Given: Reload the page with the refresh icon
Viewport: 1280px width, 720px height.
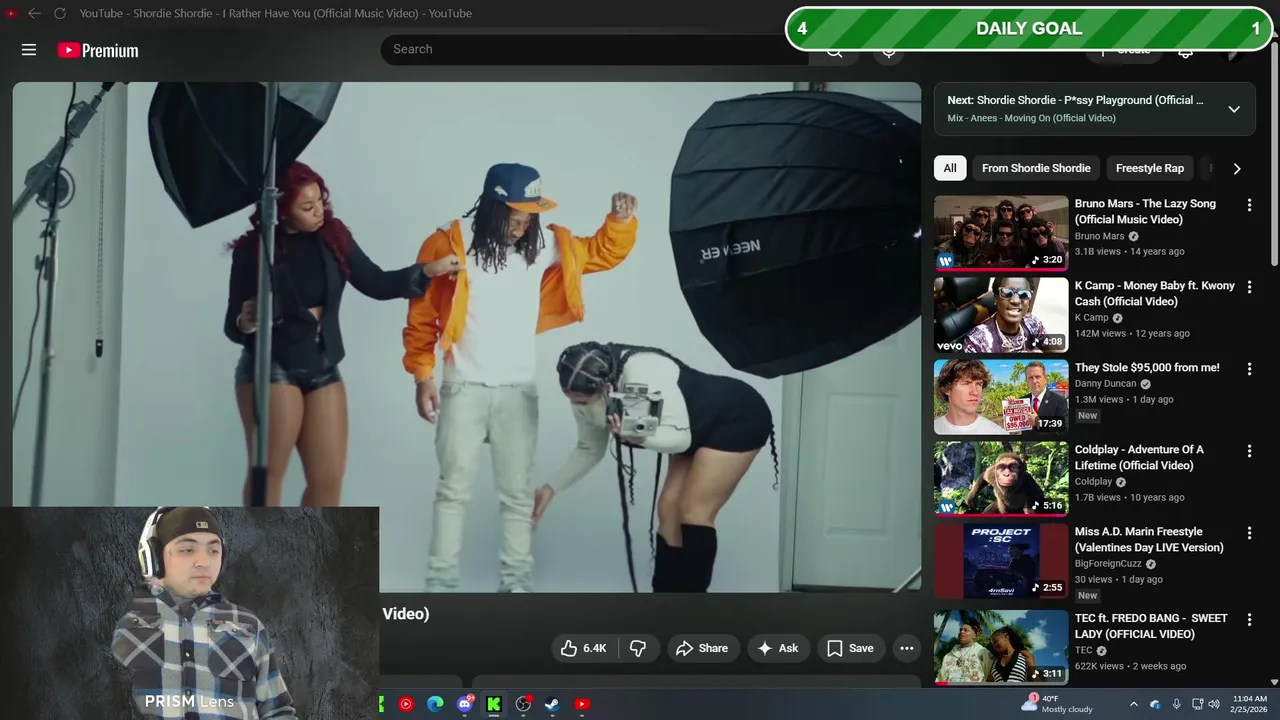Looking at the screenshot, I should coord(59,13).
